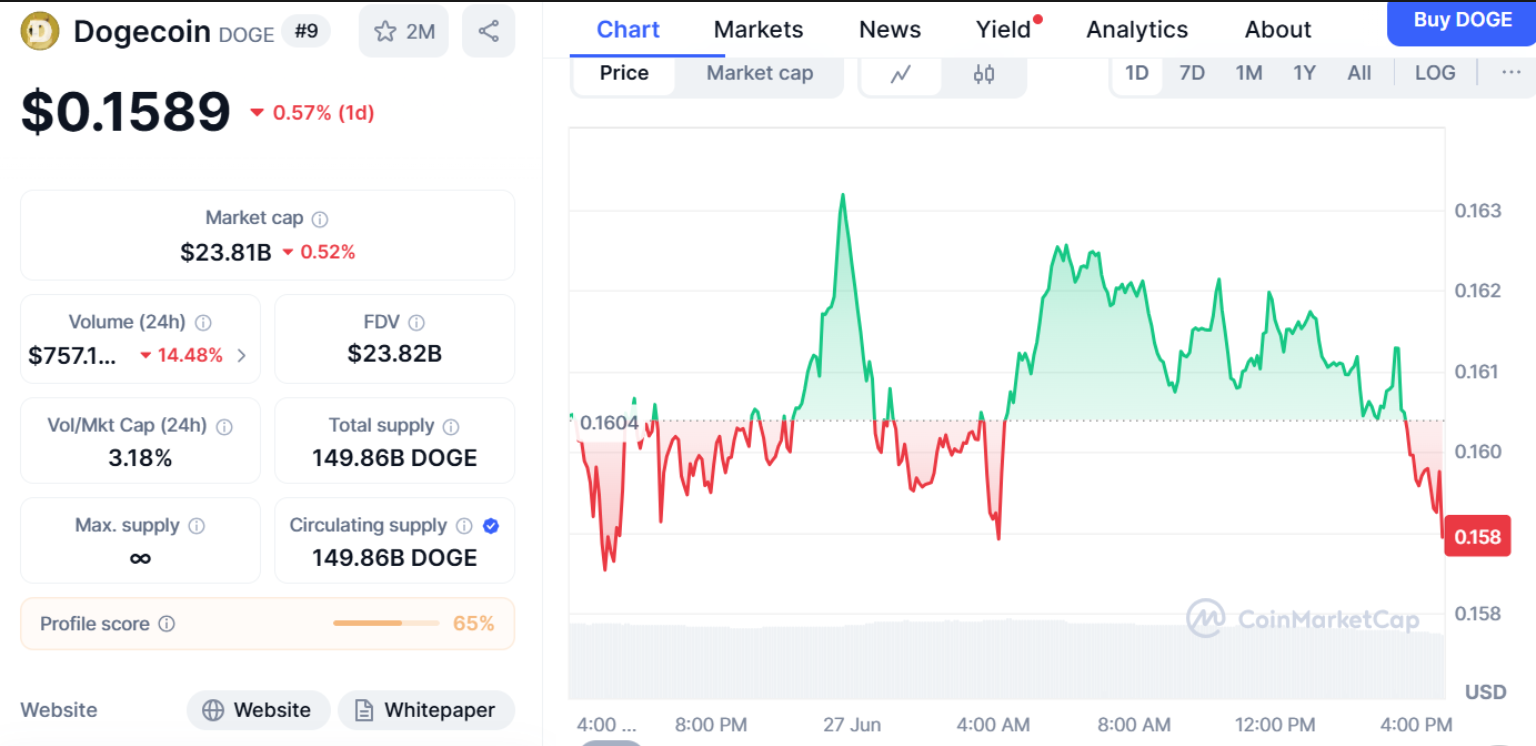This screenshot has width=1536, height=746.
Task: Show info tooltip for Total supply
Action: pos(451,427)
